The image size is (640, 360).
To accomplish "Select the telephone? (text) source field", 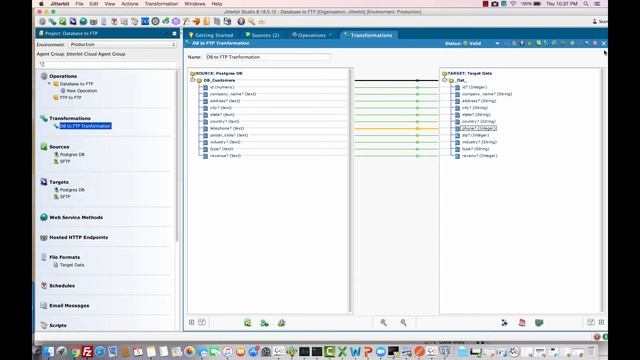I will [x=227, y=128].
